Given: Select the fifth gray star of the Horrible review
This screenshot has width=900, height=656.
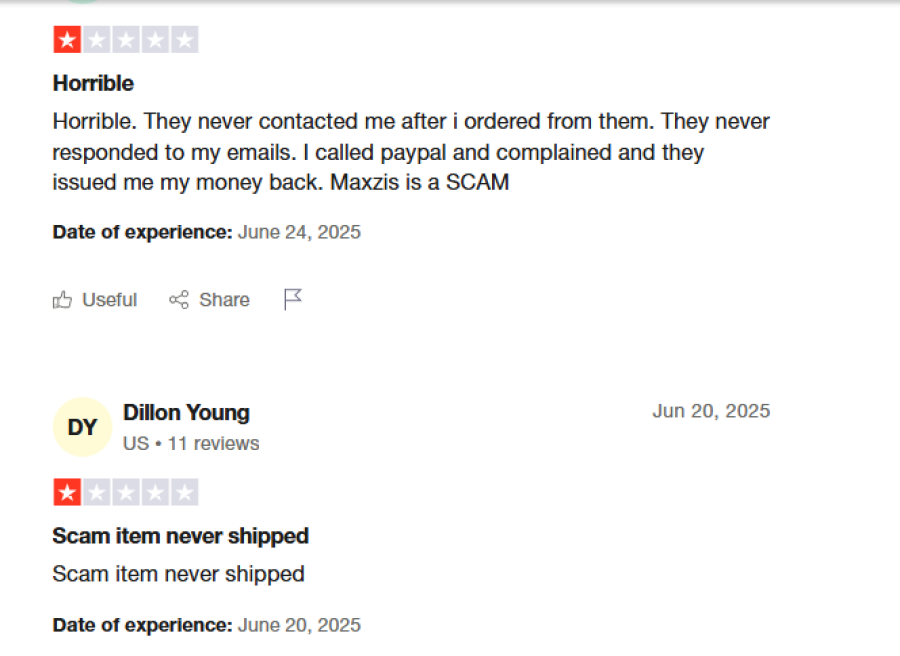Looking at the screenshot, I should 184,40.
